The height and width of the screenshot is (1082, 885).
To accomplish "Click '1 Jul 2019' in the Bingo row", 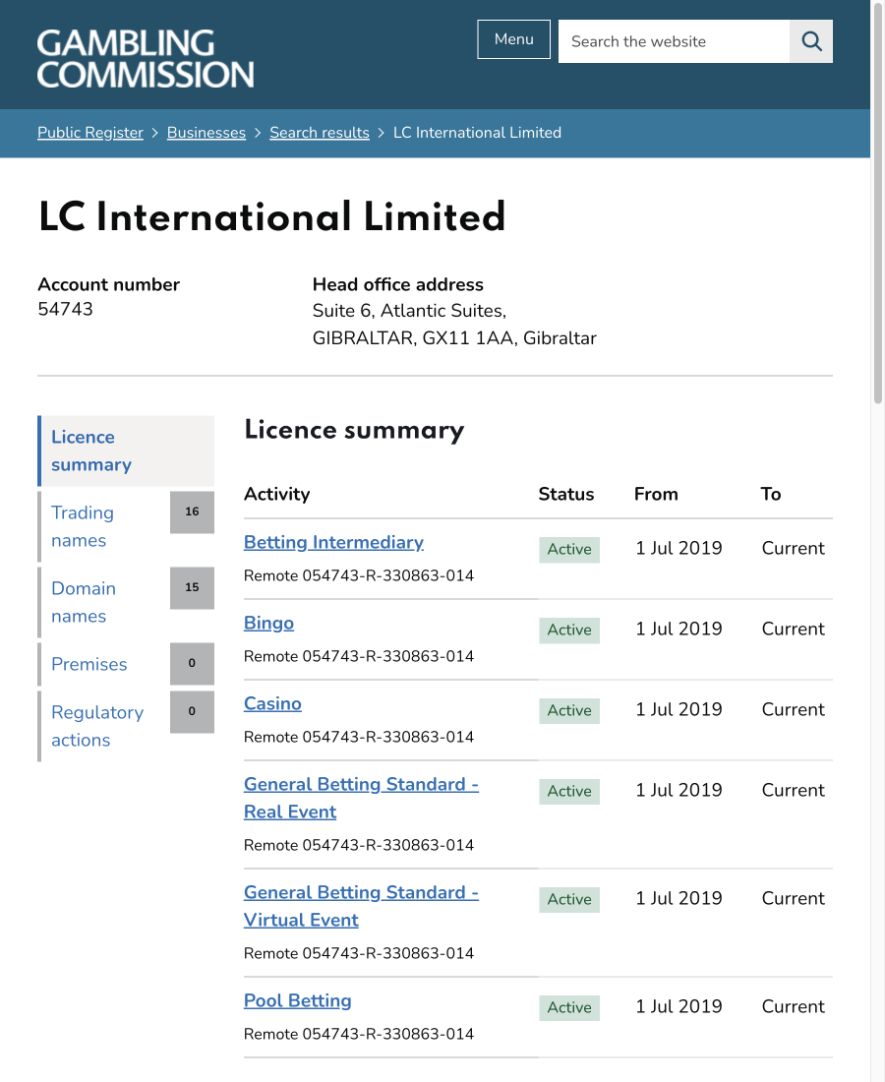I will (x=679, y=629).
